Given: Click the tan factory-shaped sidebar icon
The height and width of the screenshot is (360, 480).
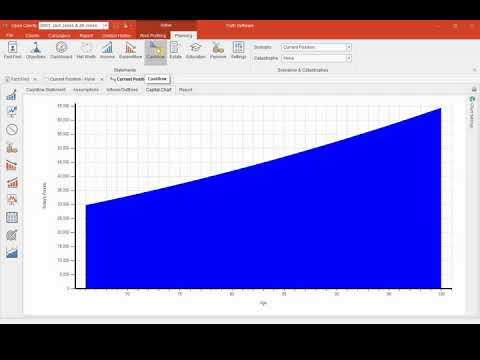Looking at the screenshot, I should click(x=12, y=148).
